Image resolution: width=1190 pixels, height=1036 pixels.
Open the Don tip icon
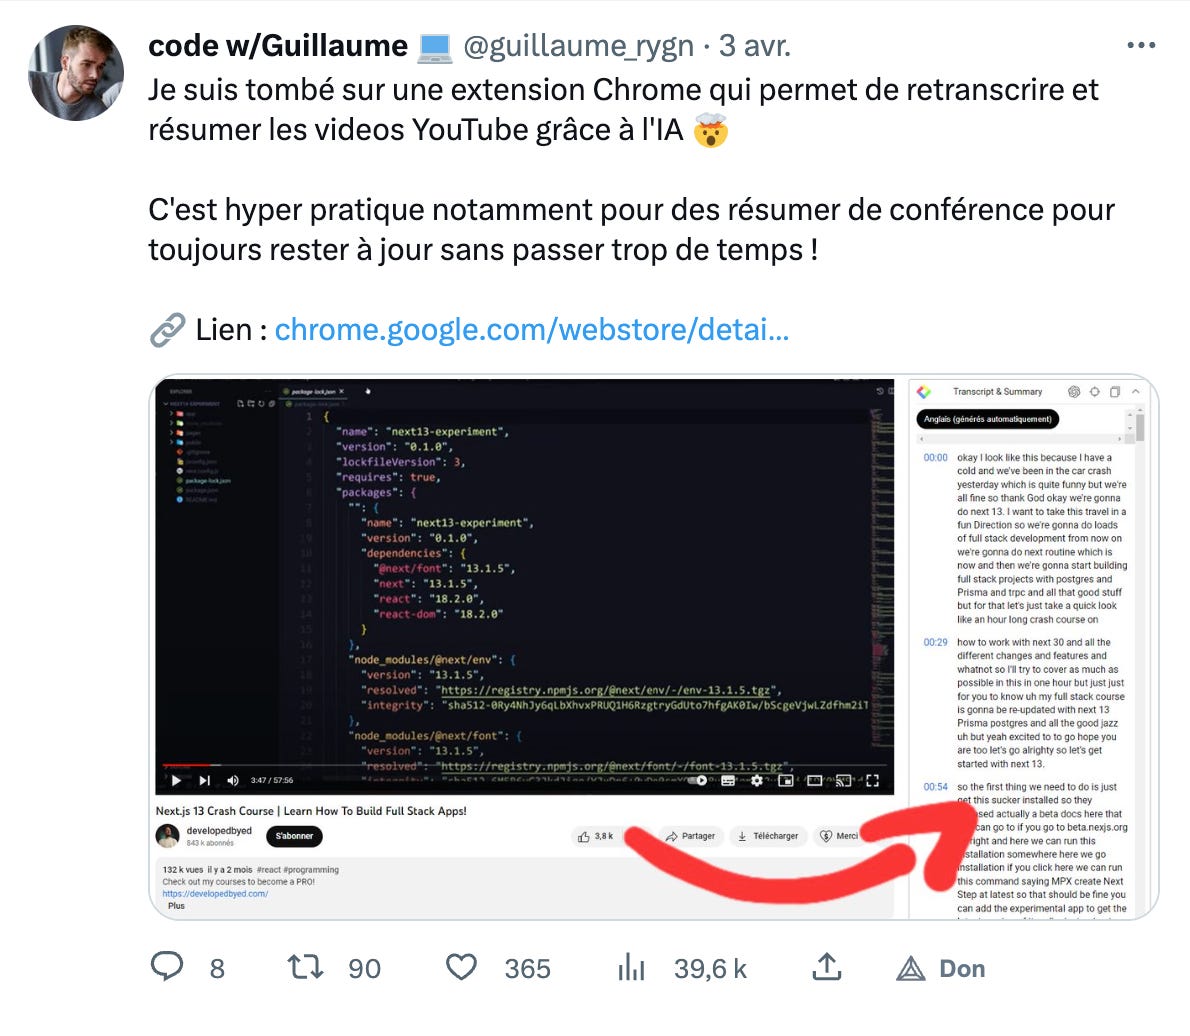tap(911, 968)
